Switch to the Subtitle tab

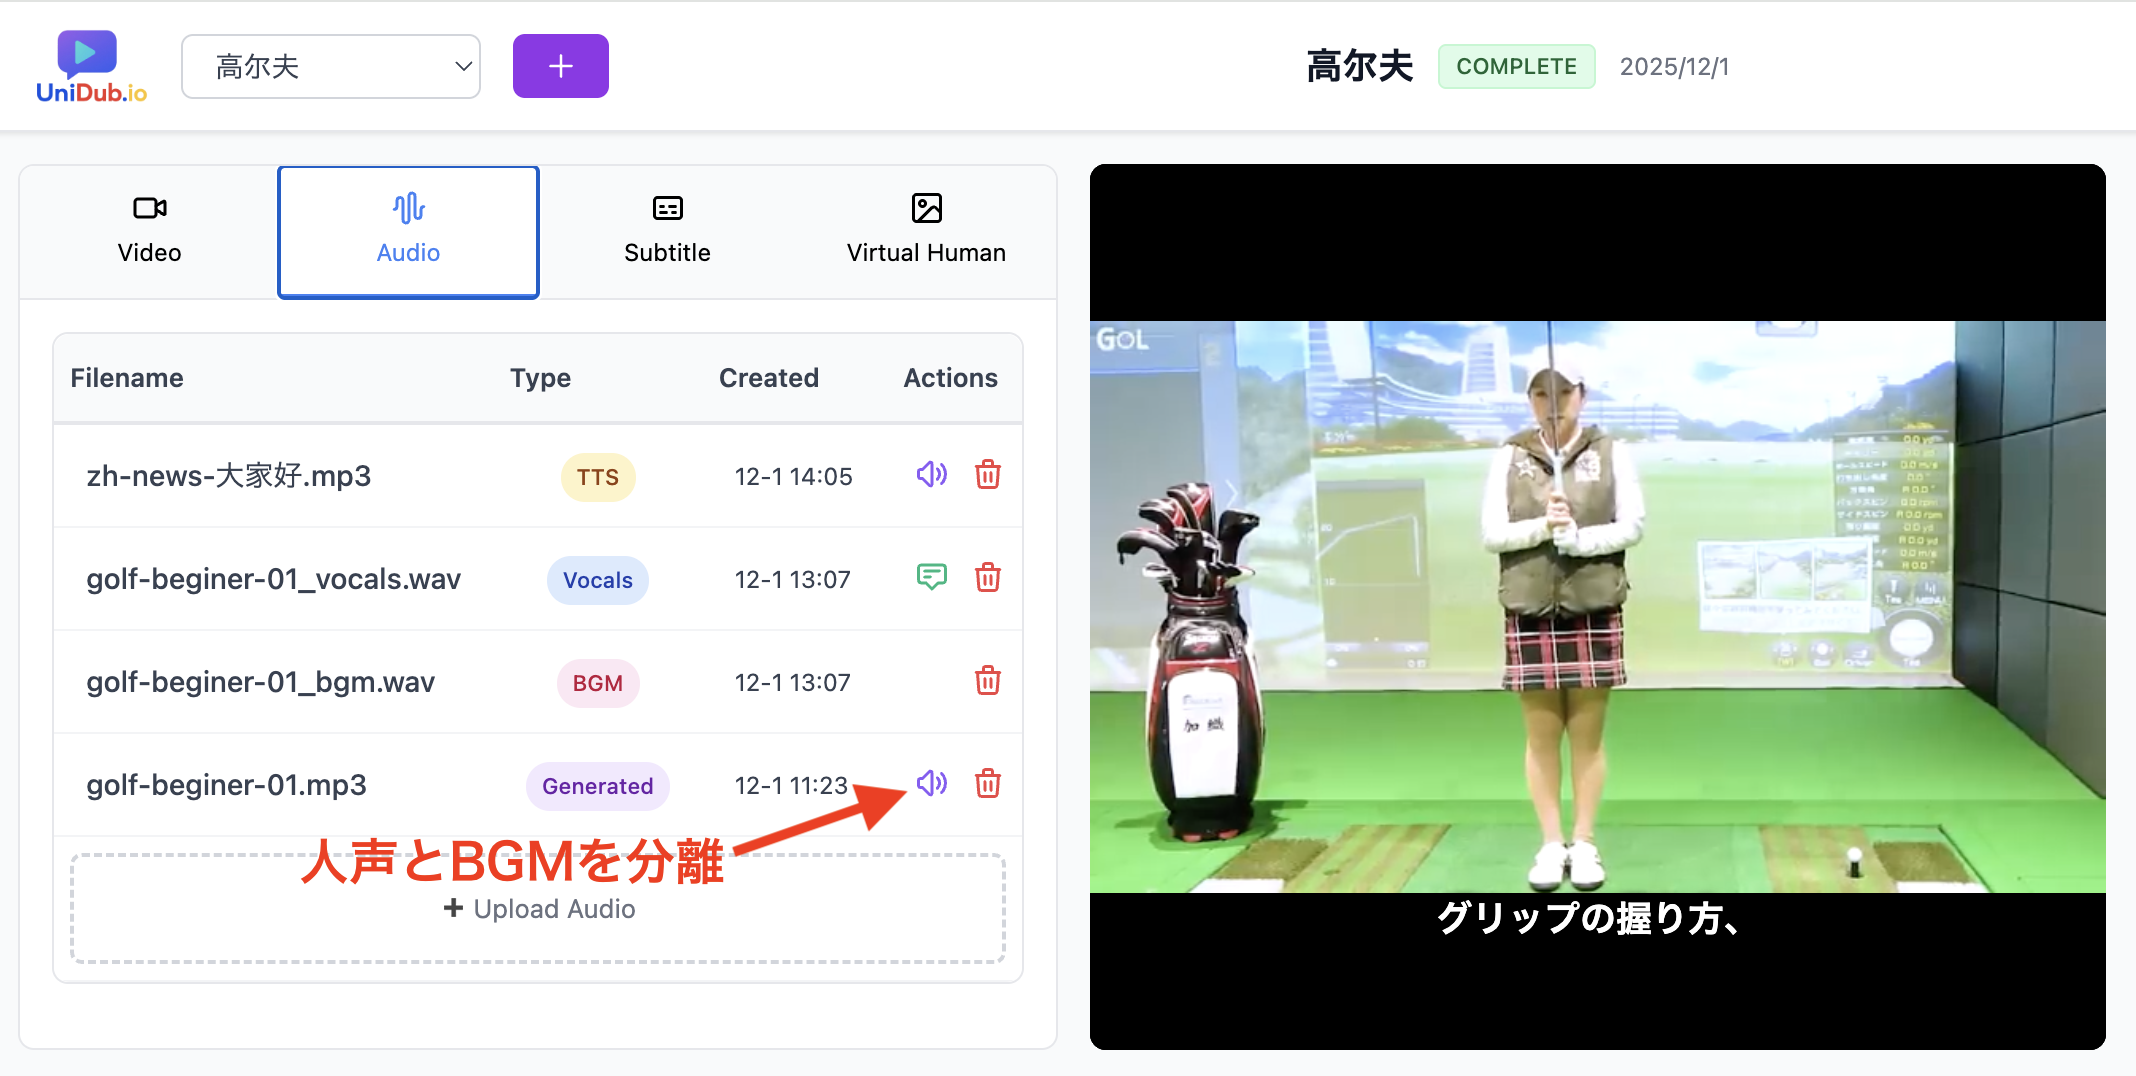(x=667, y=231)
